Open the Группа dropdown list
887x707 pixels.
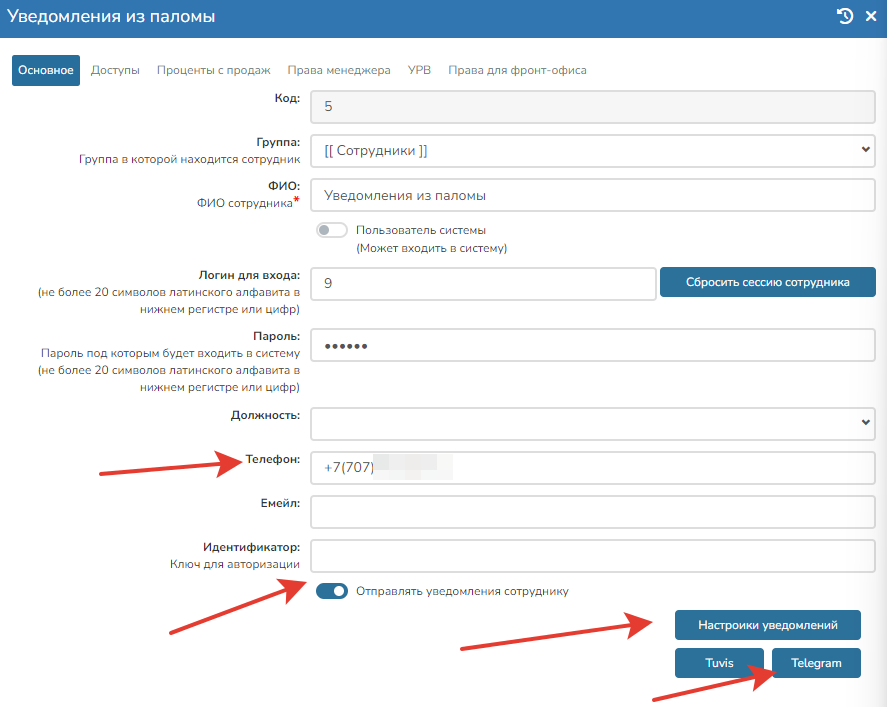[593, 150]
